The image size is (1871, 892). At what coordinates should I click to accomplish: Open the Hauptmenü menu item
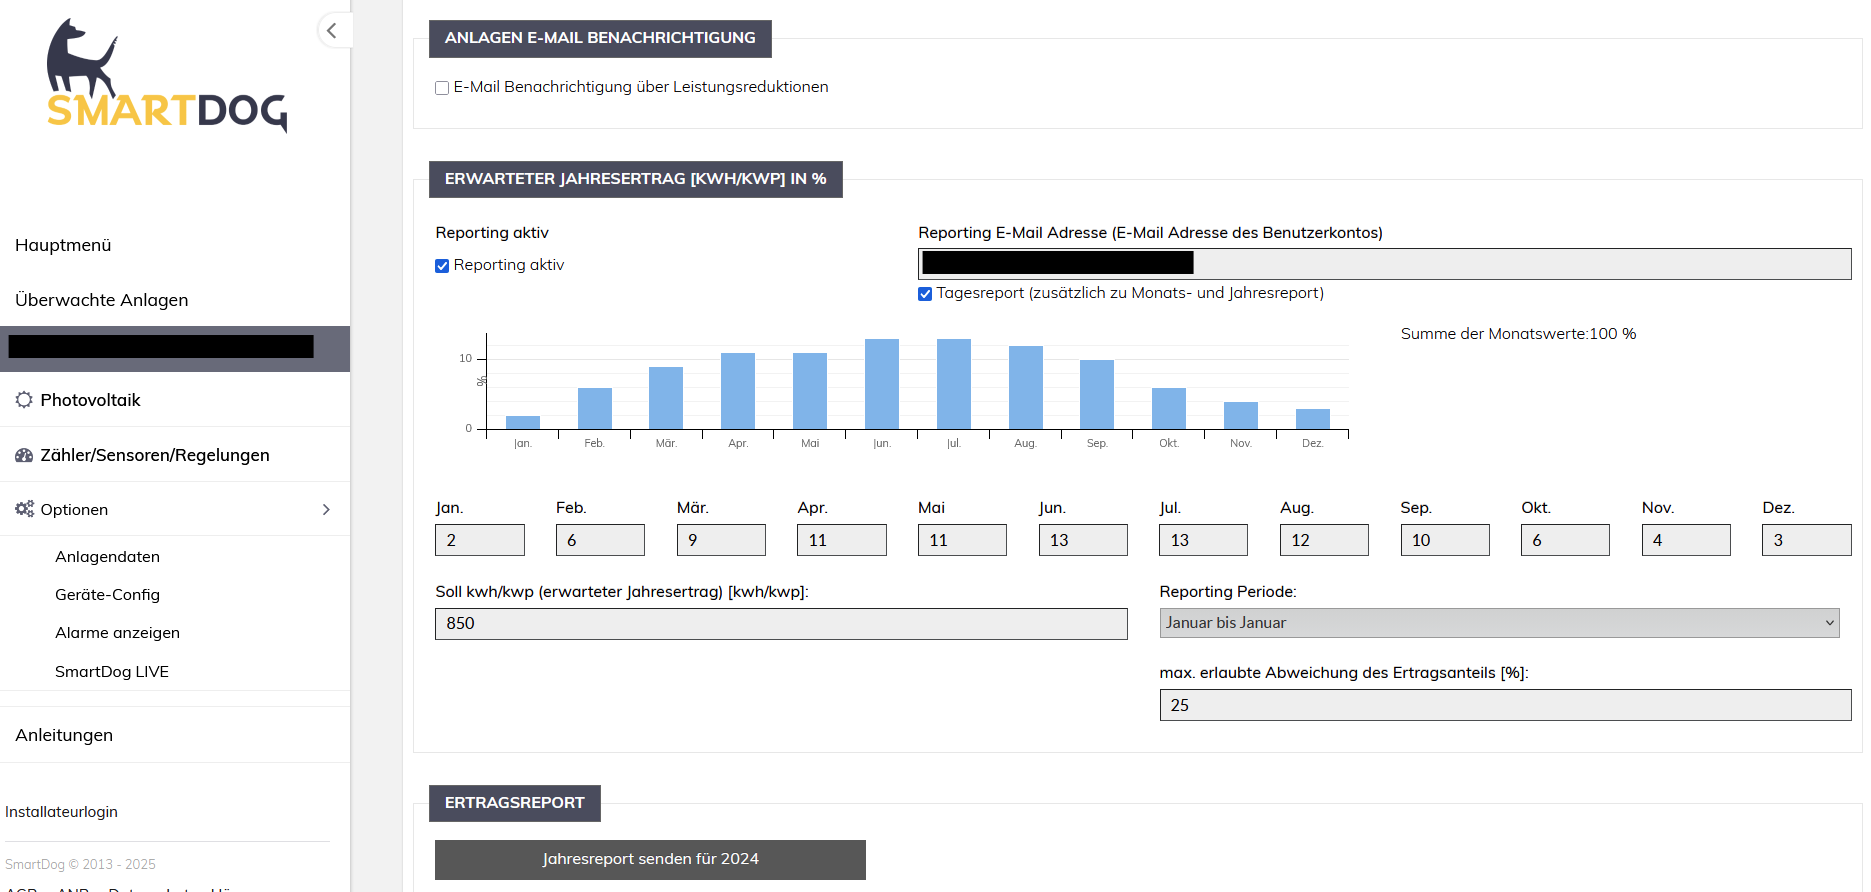63,245
